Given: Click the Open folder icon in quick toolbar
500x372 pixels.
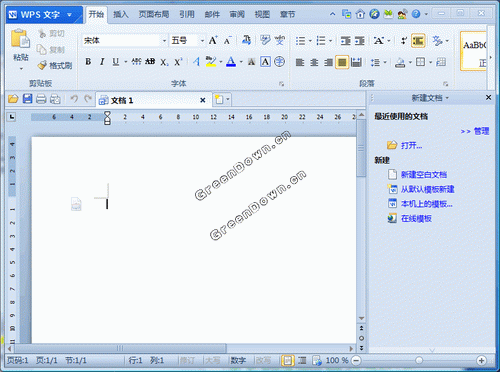Looking at the screenshot, I should coord(13,99).
